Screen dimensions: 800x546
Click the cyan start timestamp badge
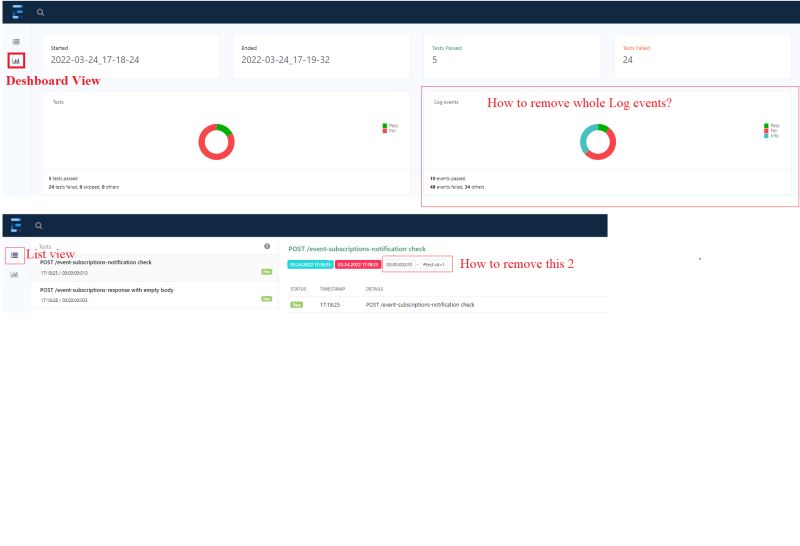(310, 264)
